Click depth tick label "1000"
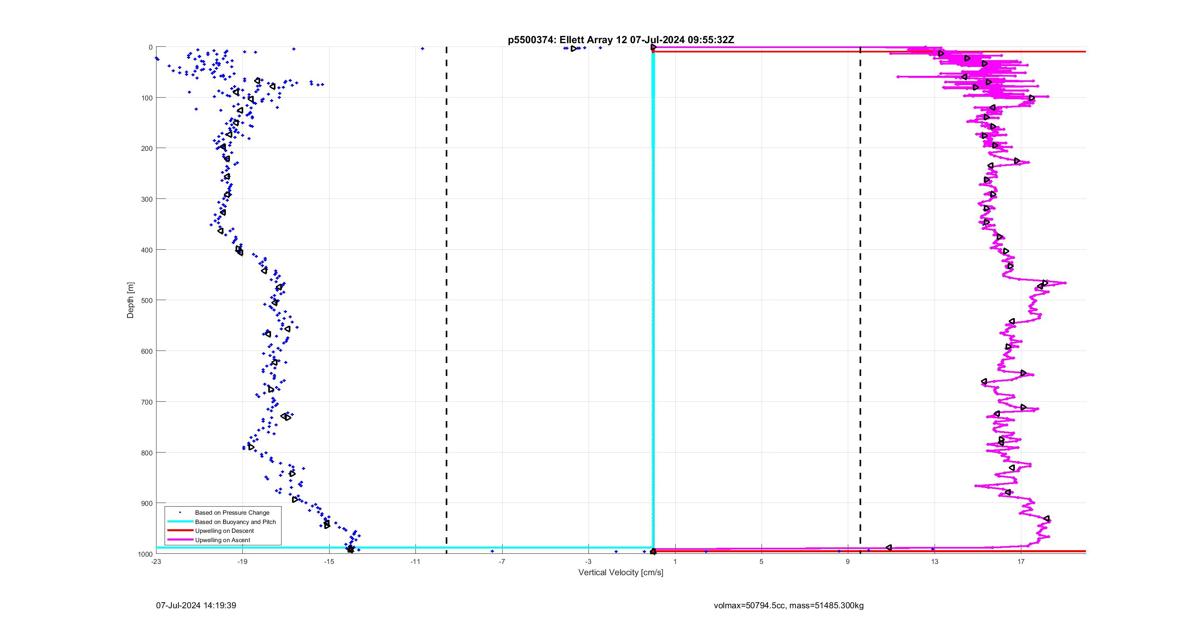 pos(145,553)
